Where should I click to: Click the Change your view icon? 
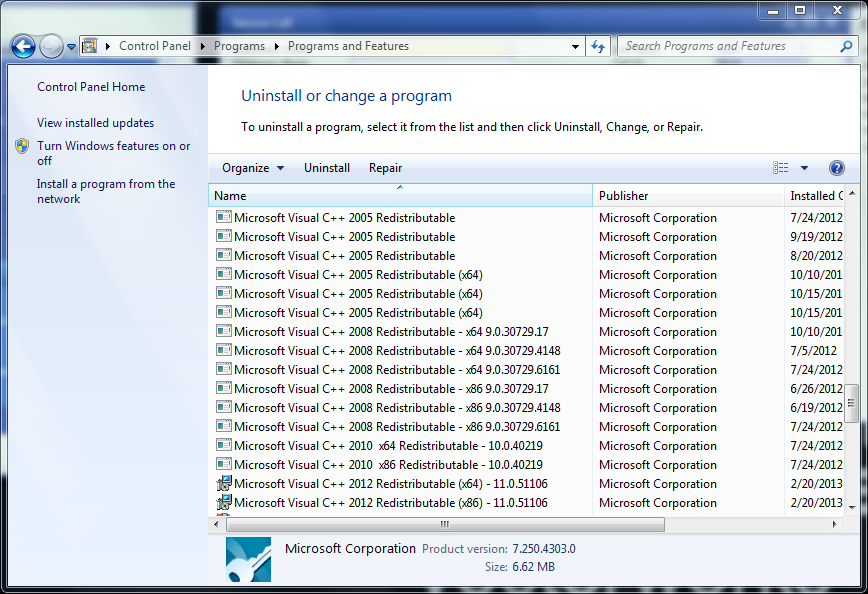pos(782,168)
